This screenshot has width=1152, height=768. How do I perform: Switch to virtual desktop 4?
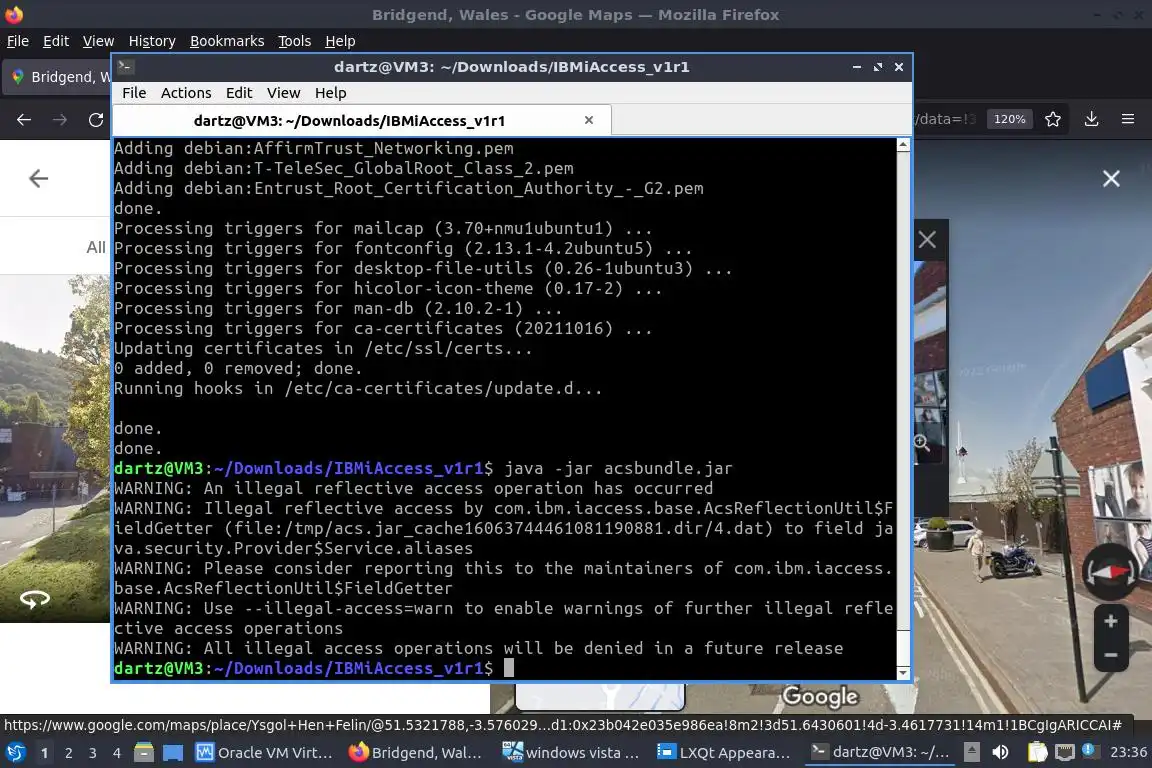[116, 753]
